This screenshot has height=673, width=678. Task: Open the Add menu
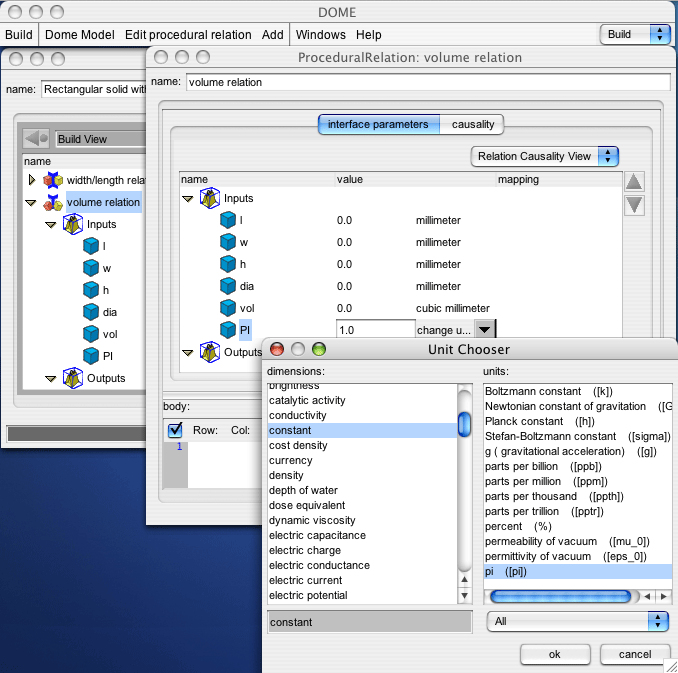pos(272,35)
